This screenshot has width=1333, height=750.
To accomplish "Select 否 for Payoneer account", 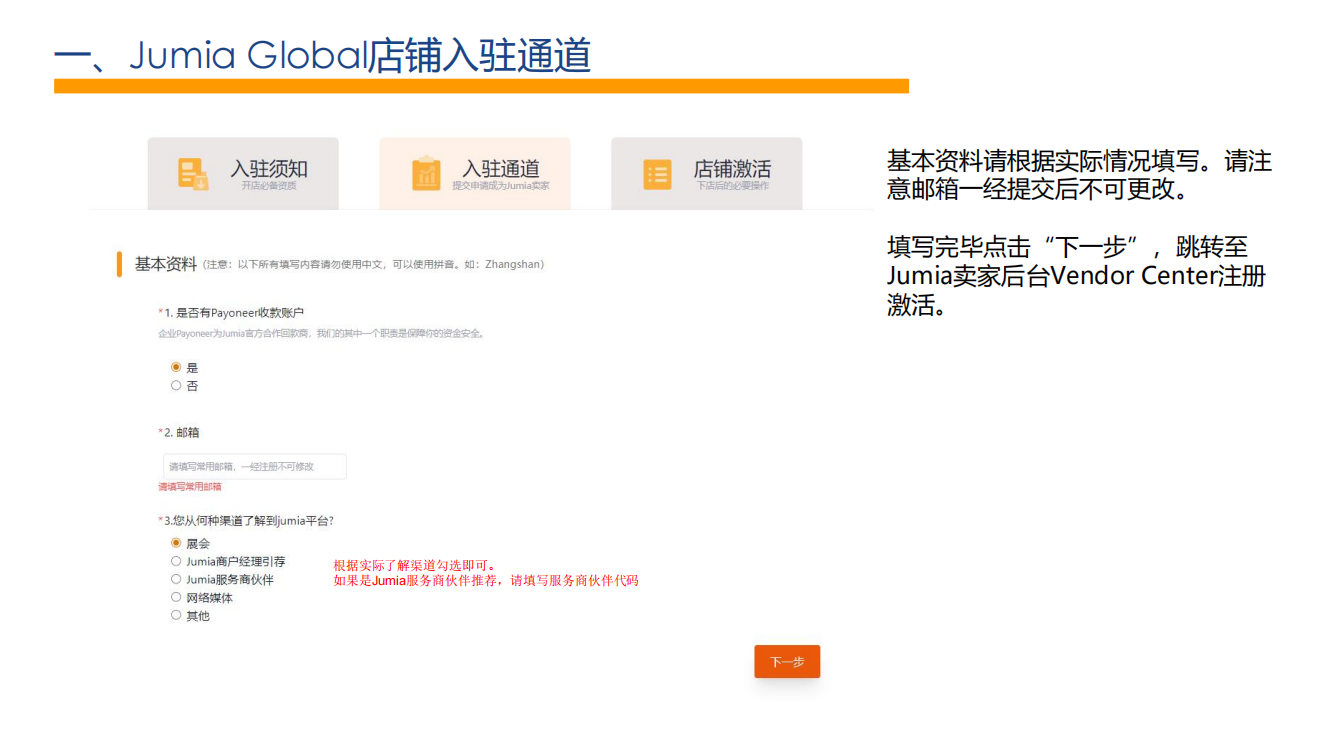I will point(176,385).
